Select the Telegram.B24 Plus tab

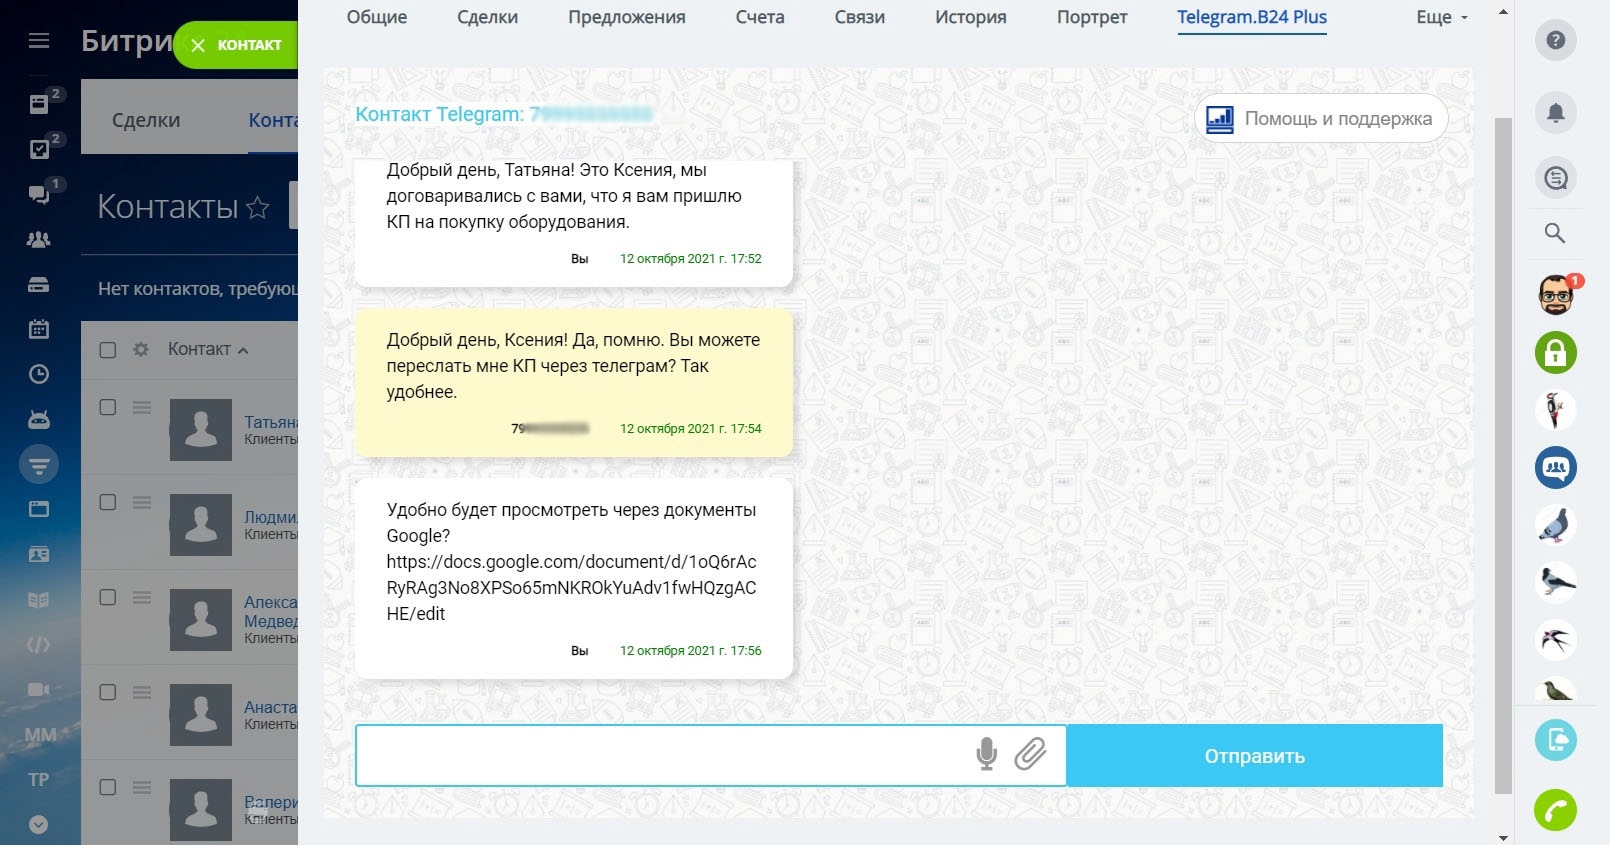click(1252, 17)
